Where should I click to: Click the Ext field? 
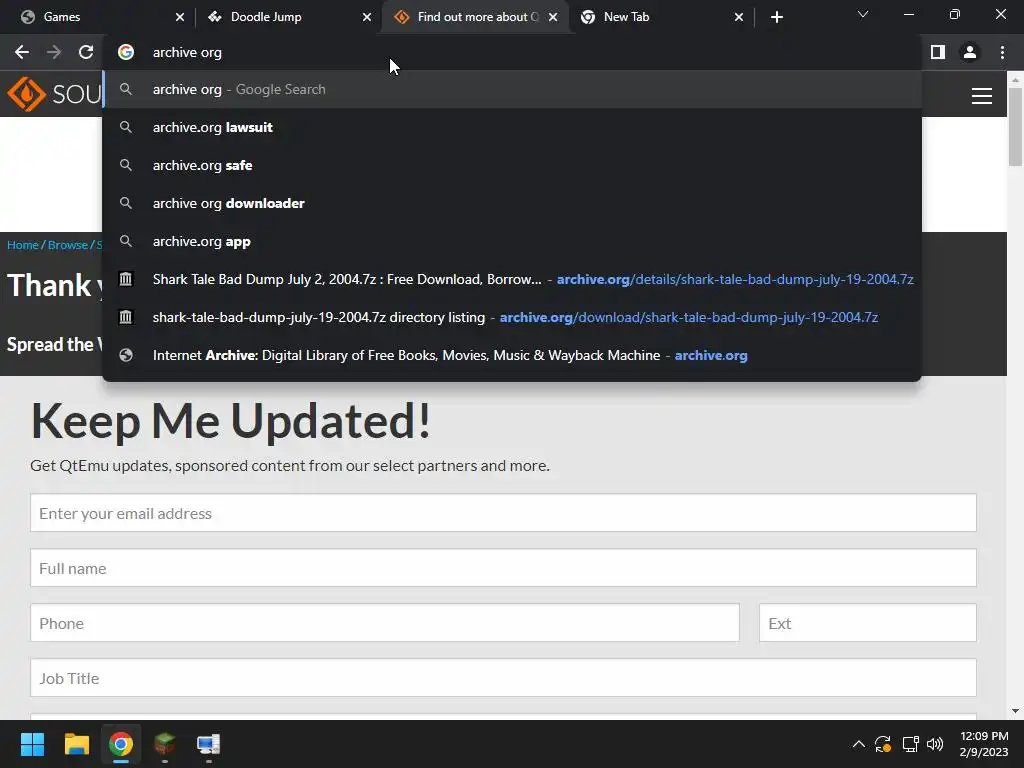867,623
